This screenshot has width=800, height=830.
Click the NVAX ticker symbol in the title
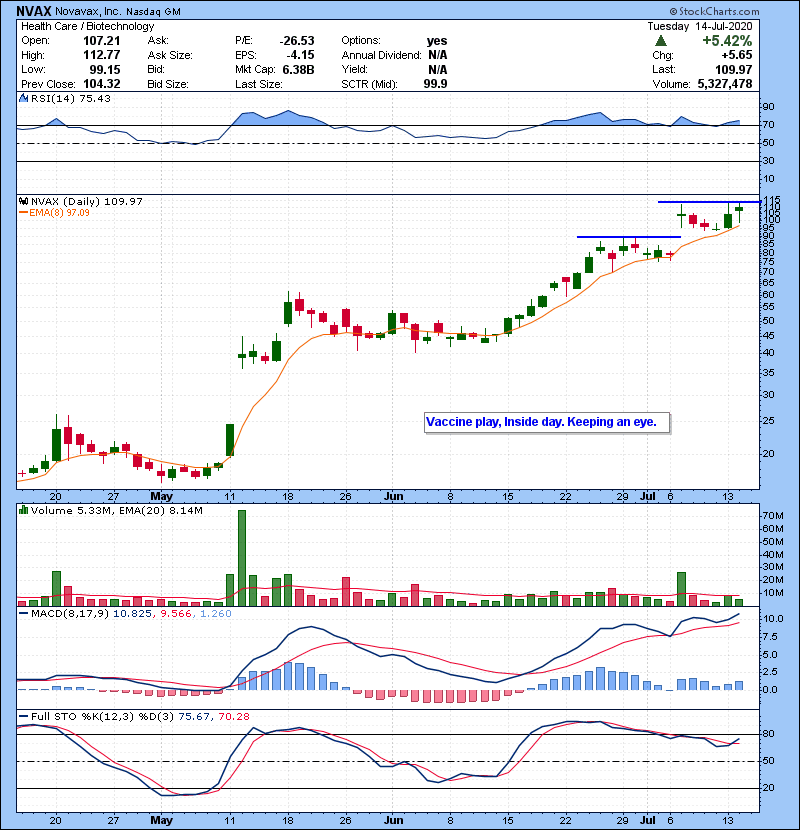(x=34, y=11)
